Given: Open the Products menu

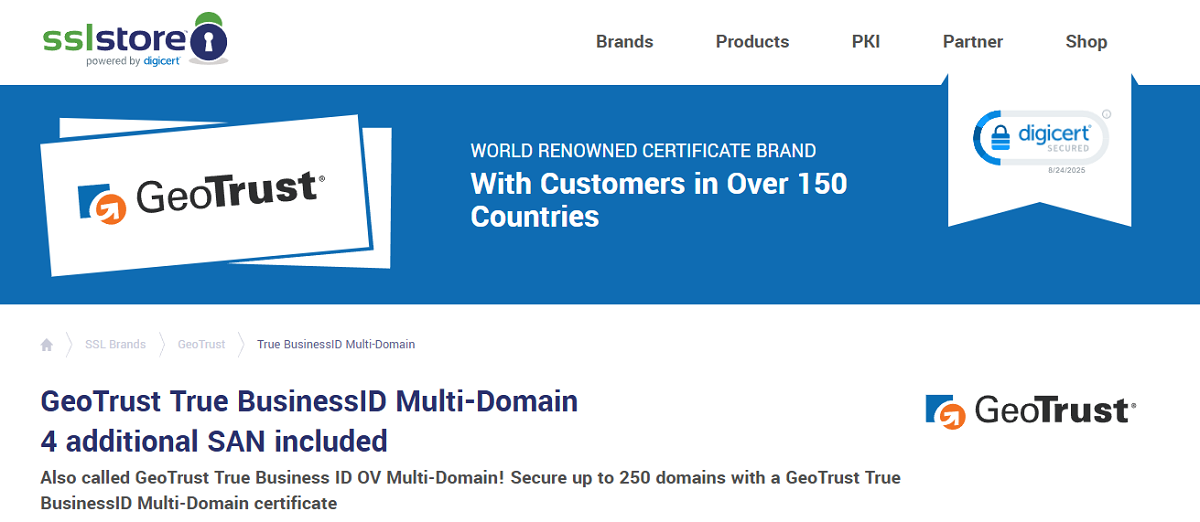Looking at the screenshot, I should point(752,42).
